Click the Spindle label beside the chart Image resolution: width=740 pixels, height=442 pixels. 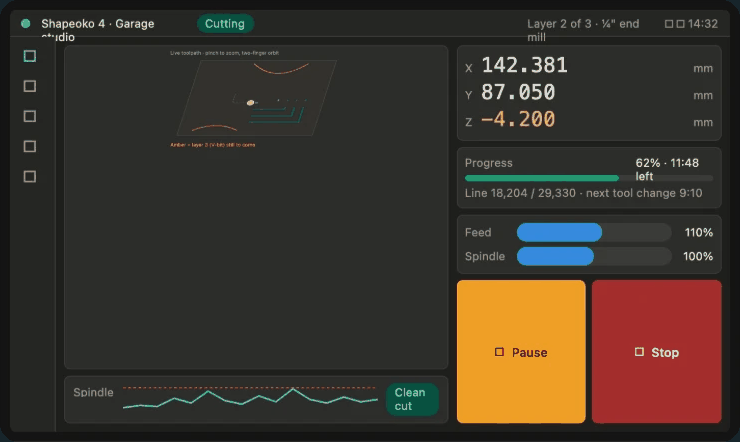93,392
